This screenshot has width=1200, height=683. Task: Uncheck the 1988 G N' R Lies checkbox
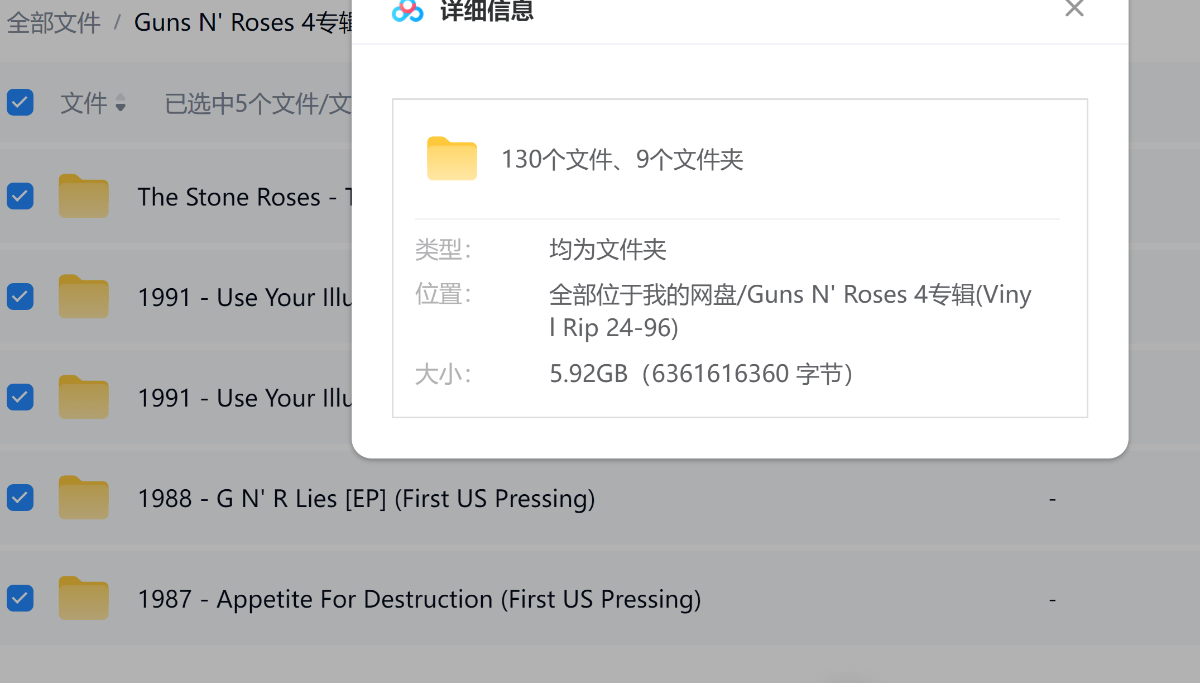click(x=20, y=497)
